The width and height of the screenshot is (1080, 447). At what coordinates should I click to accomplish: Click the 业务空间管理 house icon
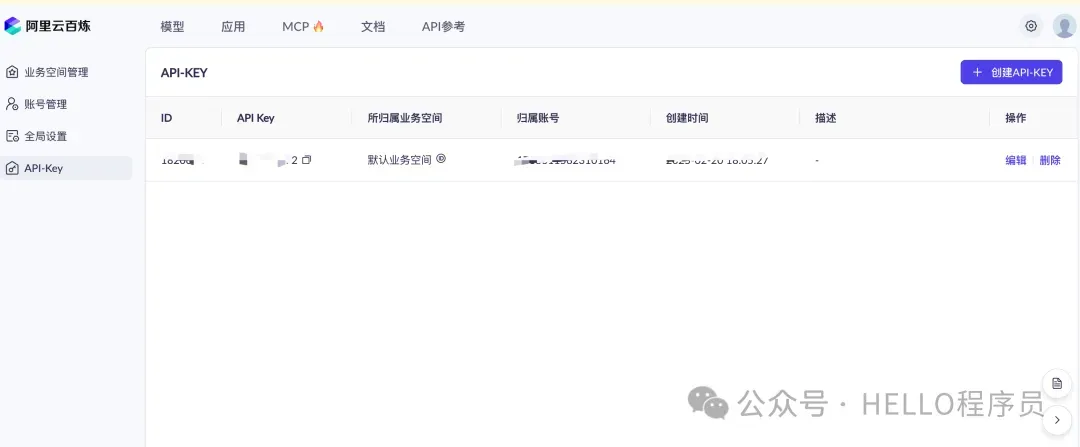coord(12,72)
